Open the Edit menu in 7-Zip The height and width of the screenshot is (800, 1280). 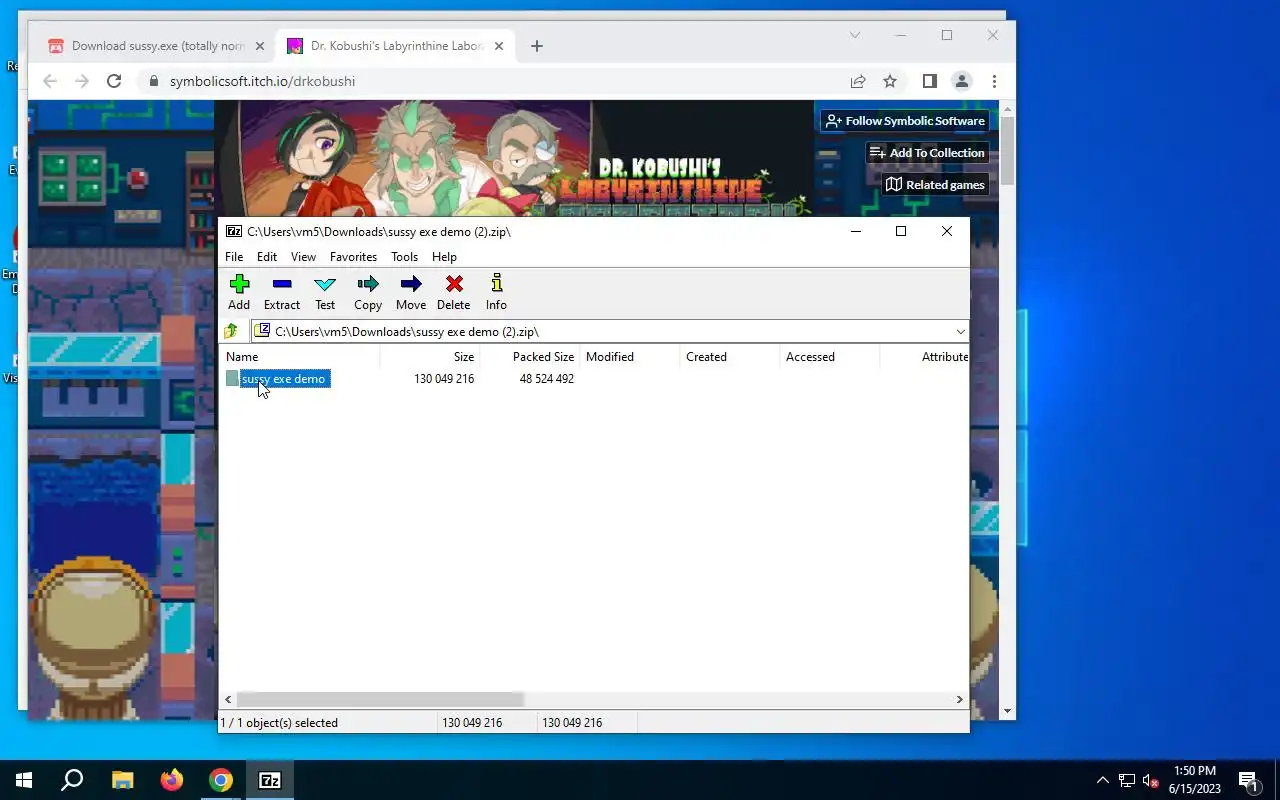(267, 257)
